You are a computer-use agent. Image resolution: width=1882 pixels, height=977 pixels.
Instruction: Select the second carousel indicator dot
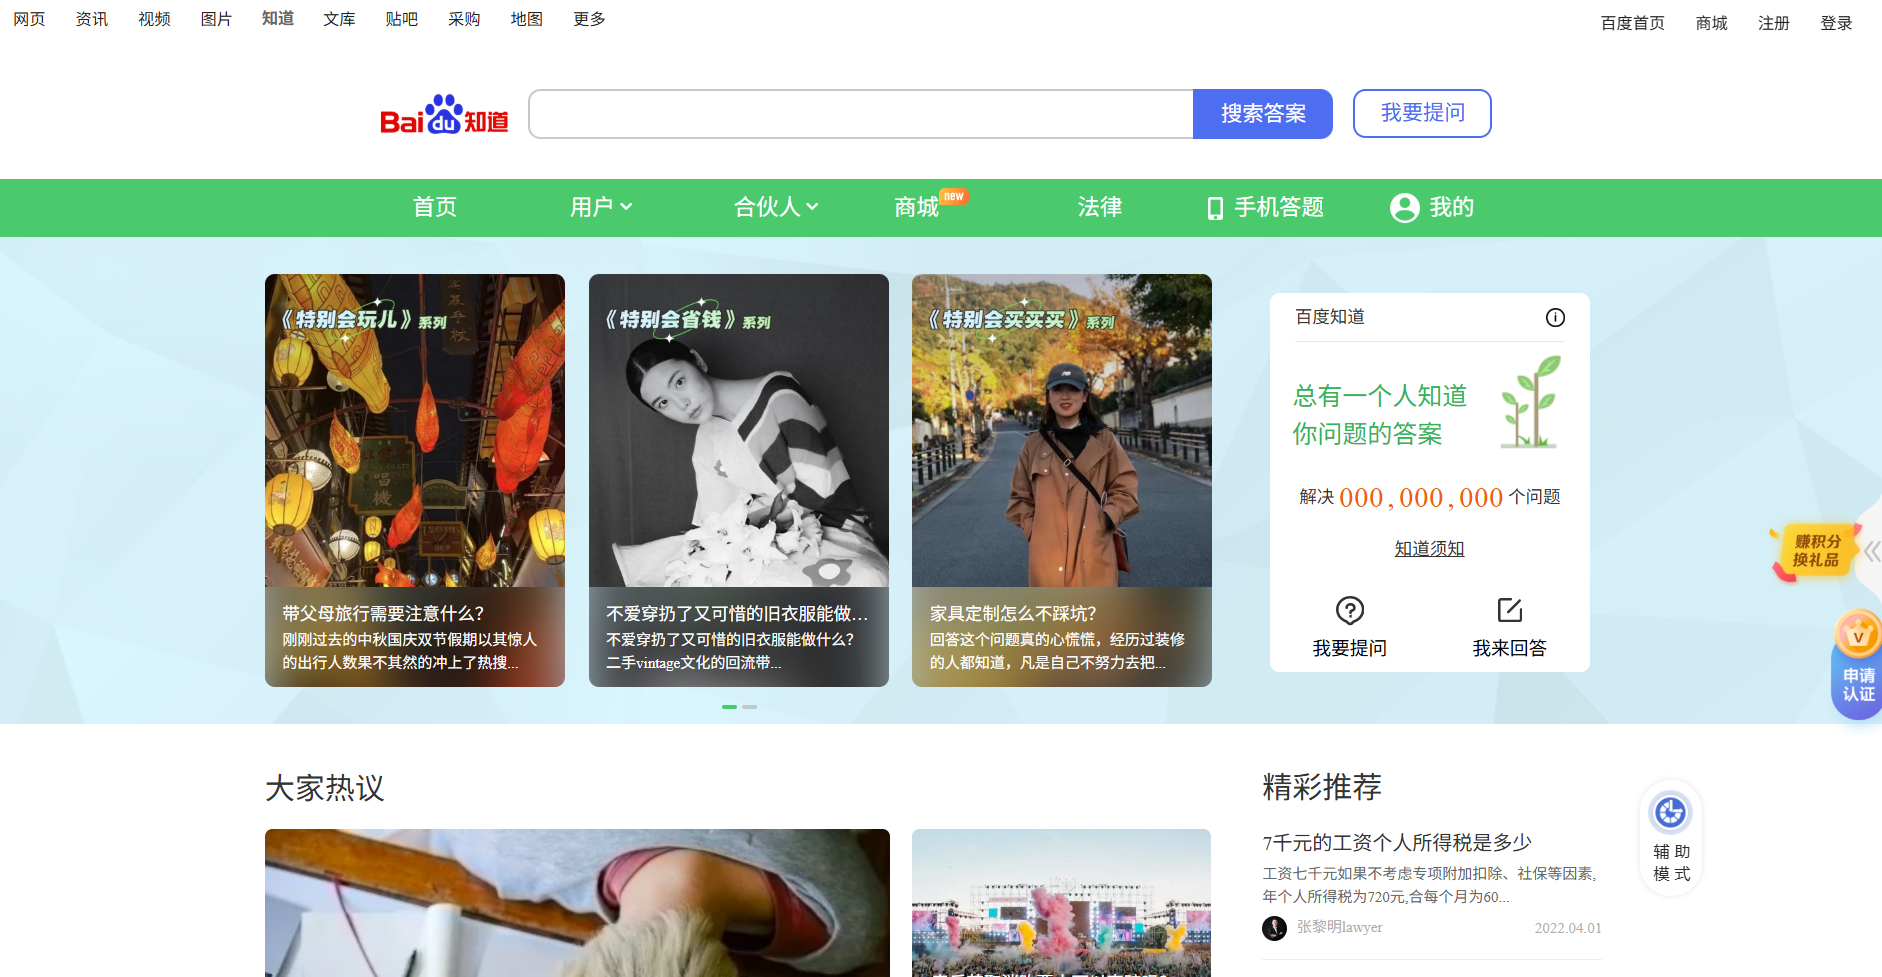pyautogui.click(x=750, y=707)
